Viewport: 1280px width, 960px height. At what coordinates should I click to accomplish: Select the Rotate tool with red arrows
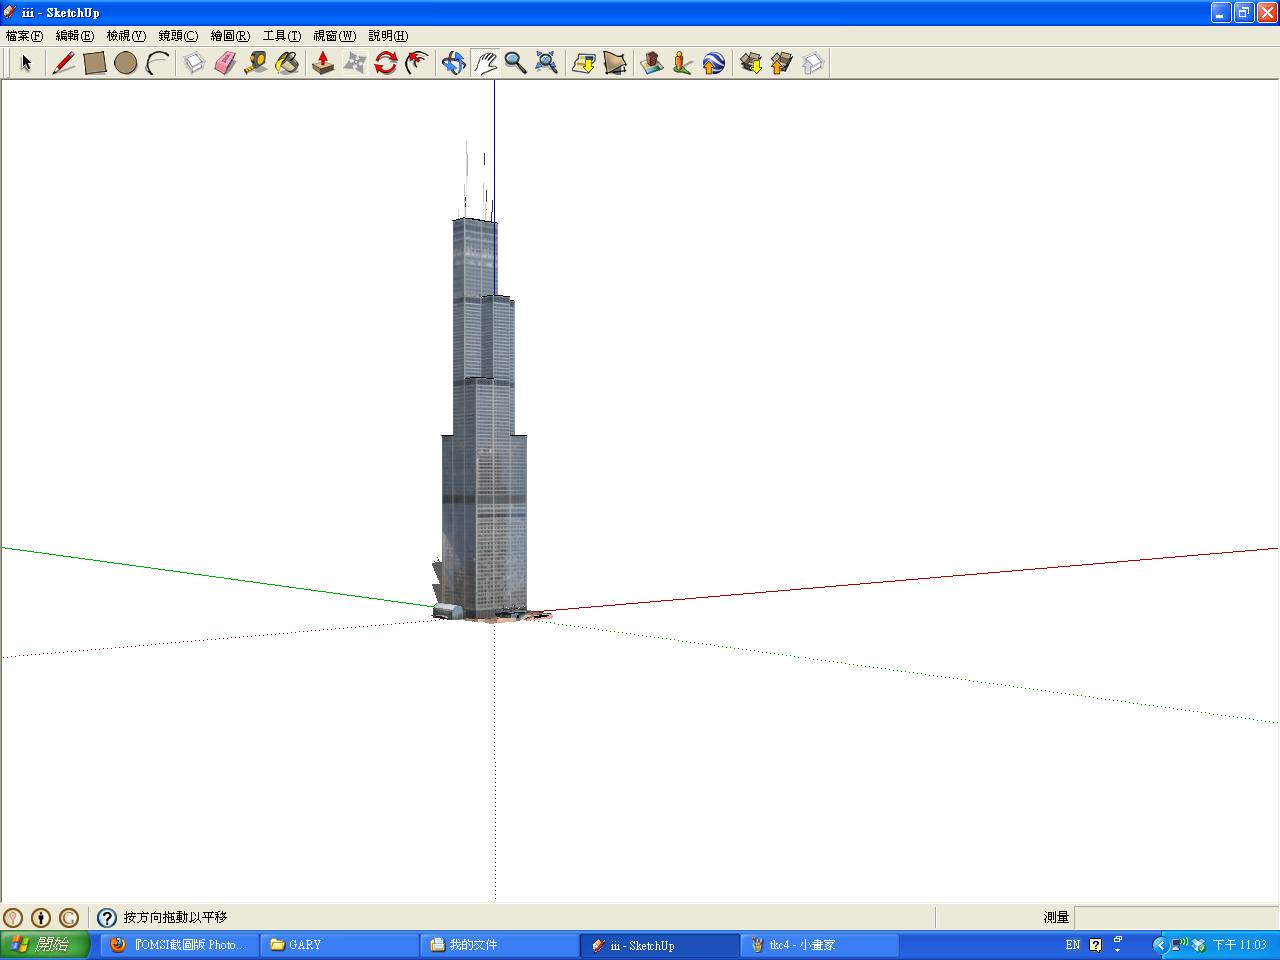click(x=386, y=63)
